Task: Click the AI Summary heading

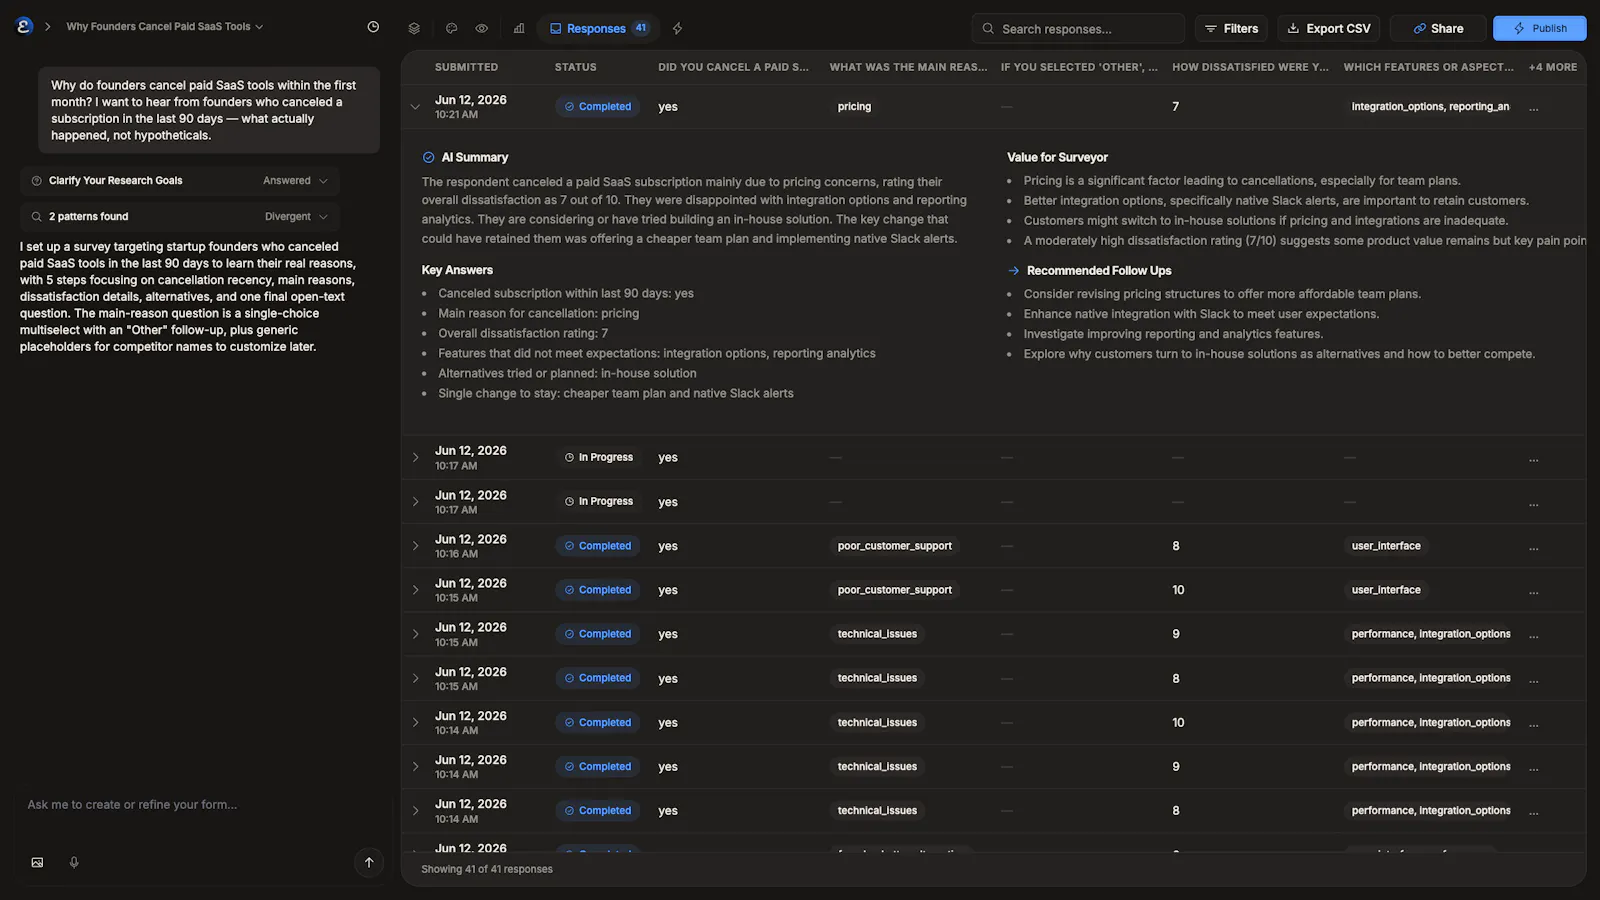Action: tap(475, 158)
